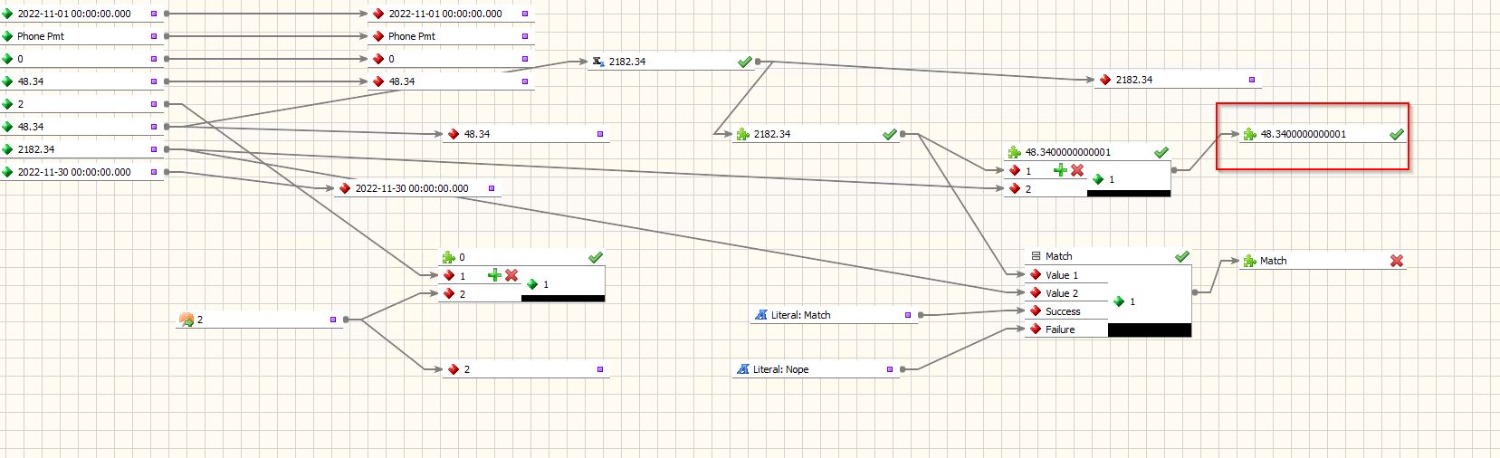Click black bar at bottom of Match node
This screenshot has width=1500, height=458.
click(x=1149, y=330)
